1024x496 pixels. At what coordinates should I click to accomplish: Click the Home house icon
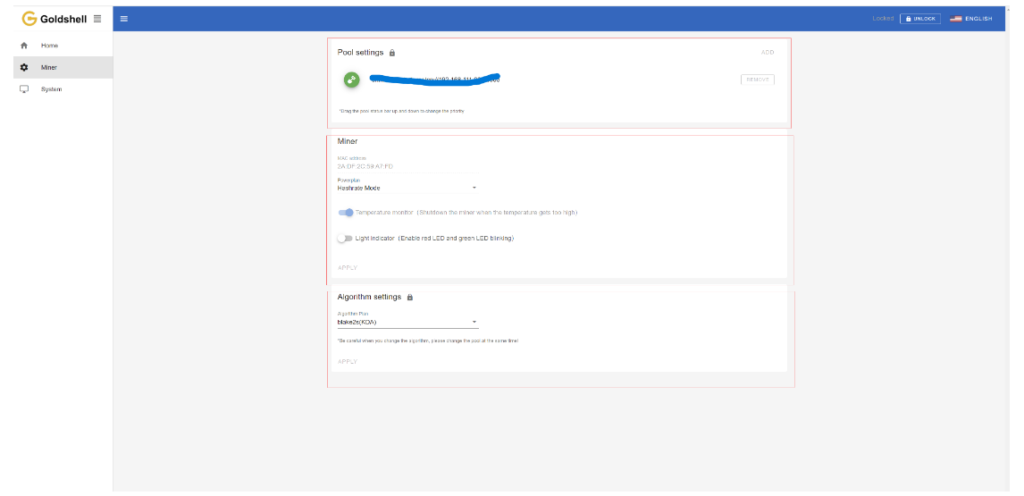click(24, 46)
